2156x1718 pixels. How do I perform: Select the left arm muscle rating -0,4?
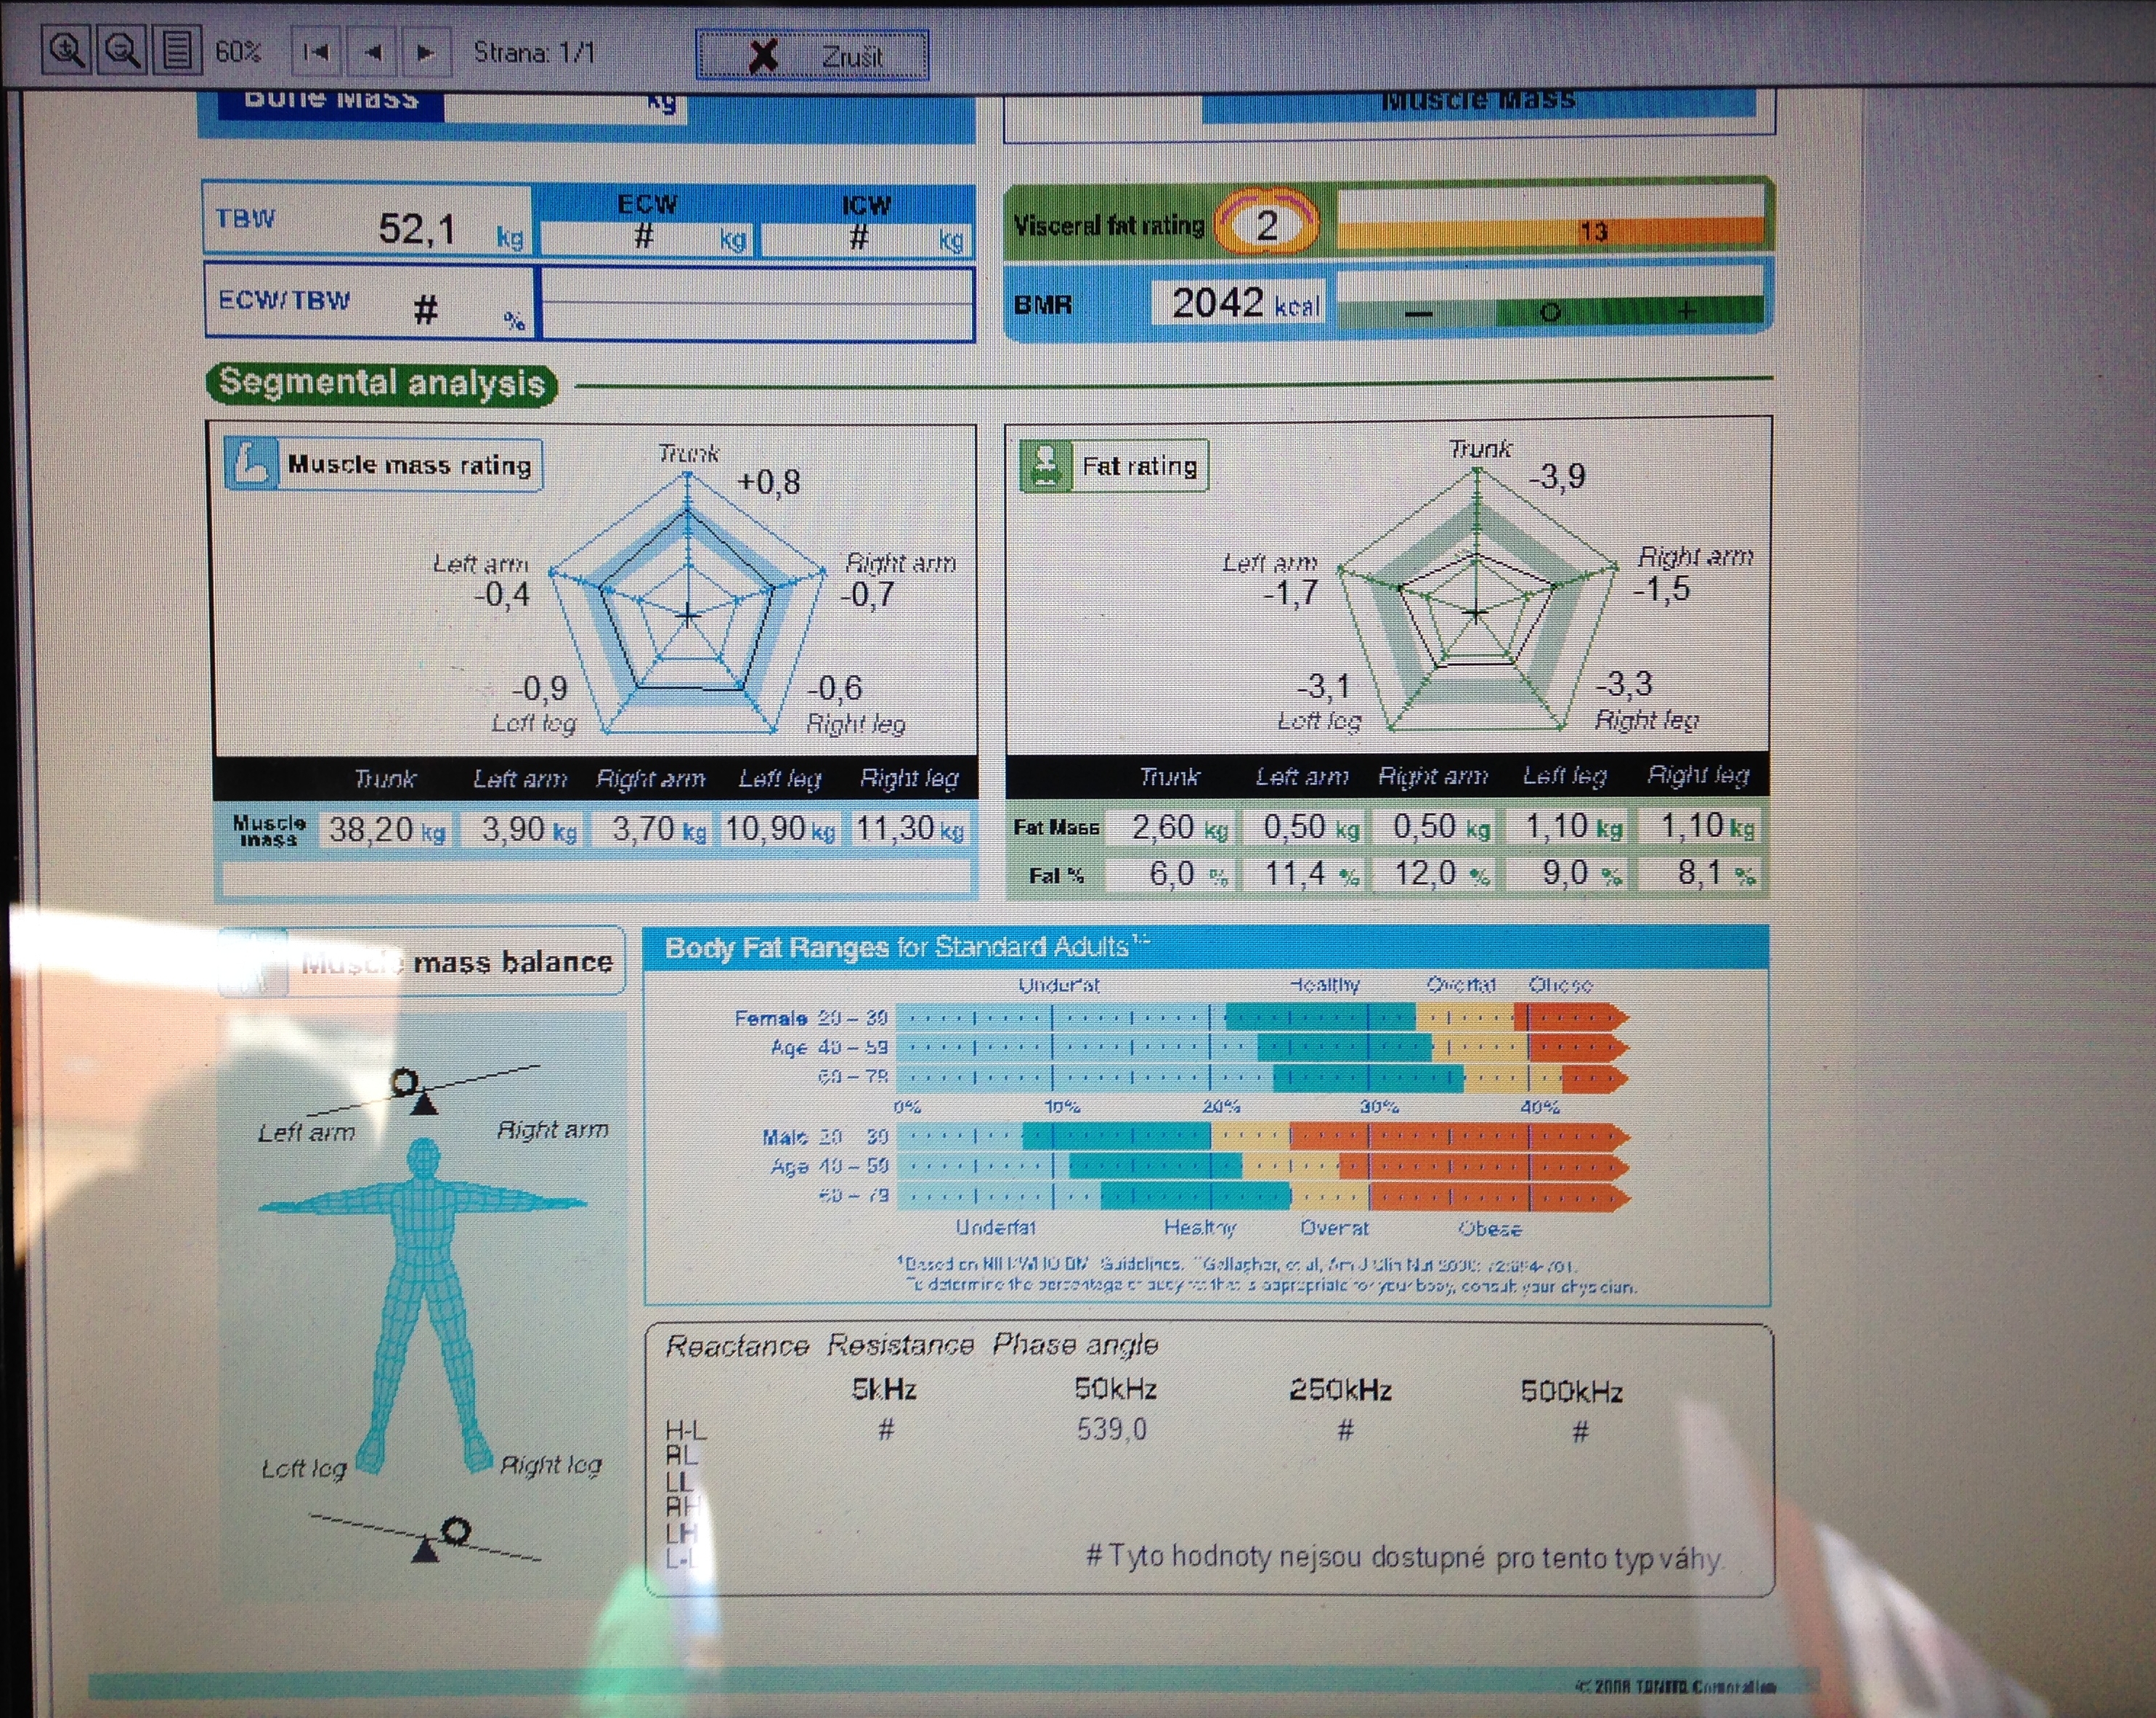click(x=502, y=595)
